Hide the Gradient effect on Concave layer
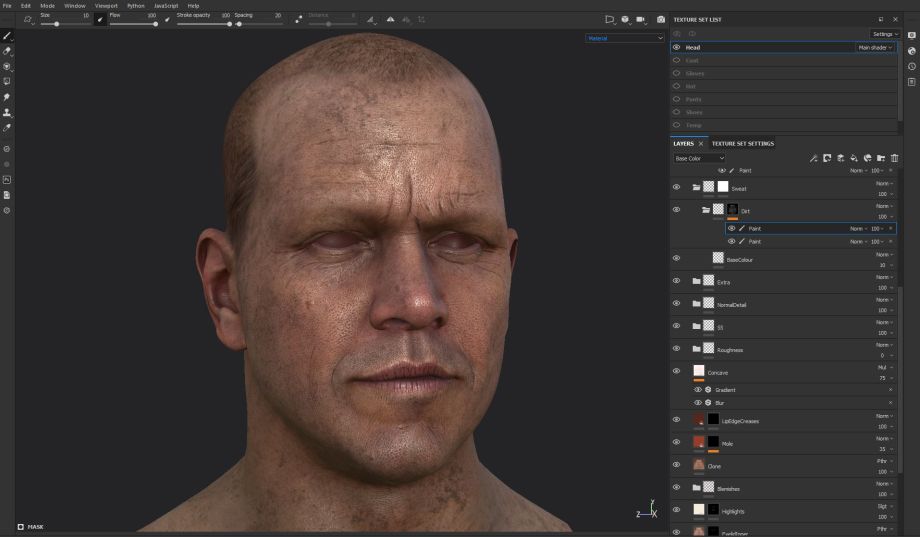 (698, 389)
